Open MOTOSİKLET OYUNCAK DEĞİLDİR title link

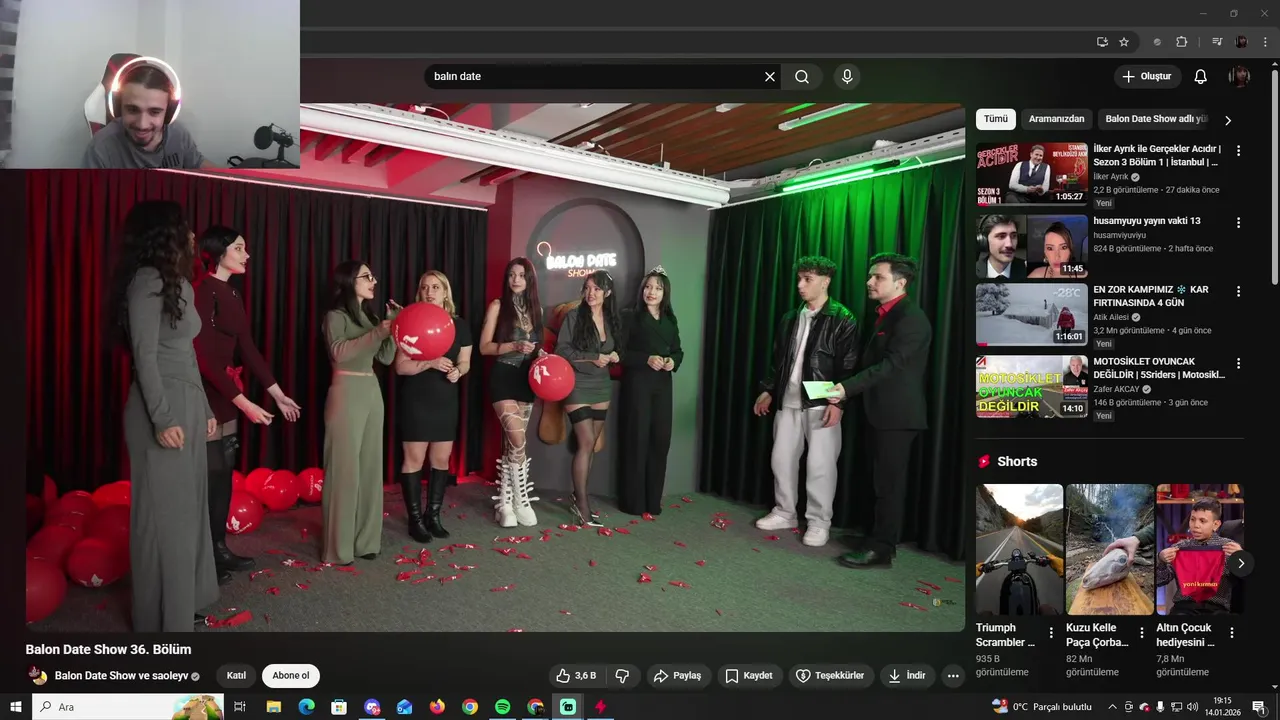1159,368
